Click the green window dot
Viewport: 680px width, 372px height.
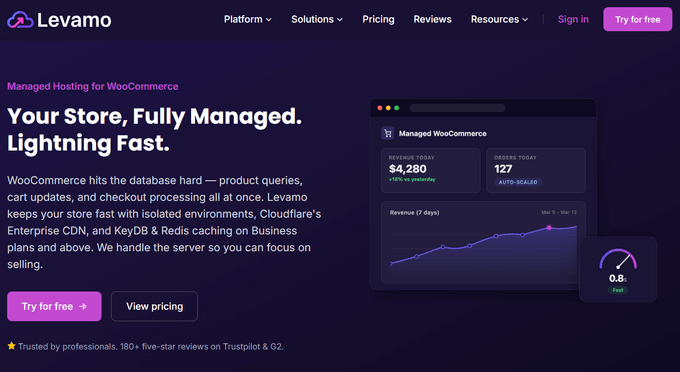(396, 108)
